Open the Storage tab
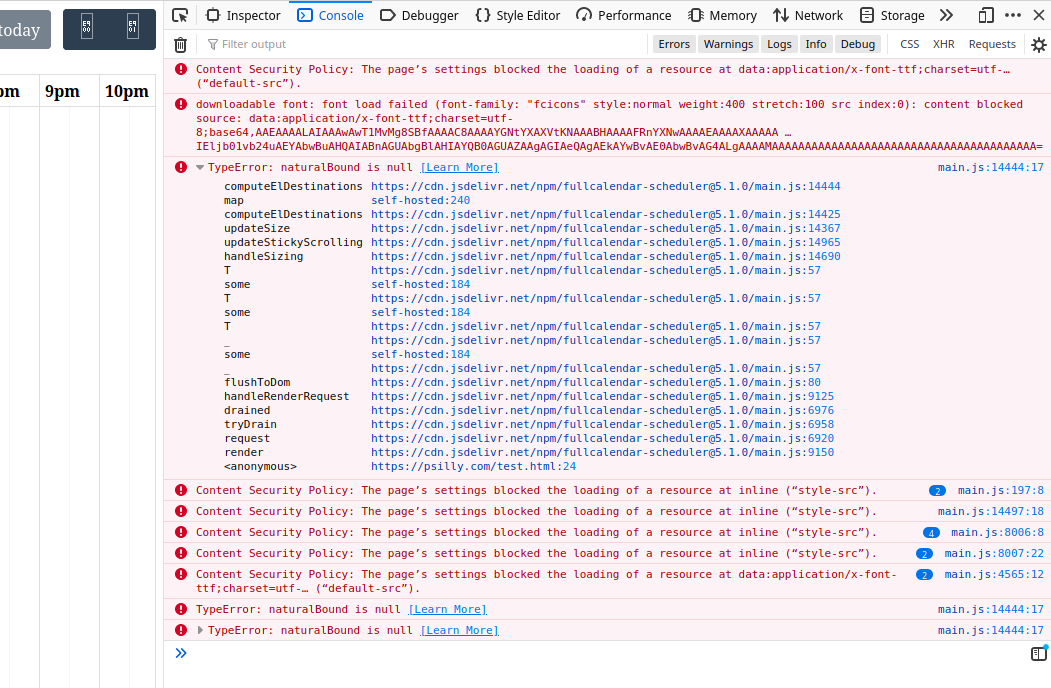 coord(892,15)
